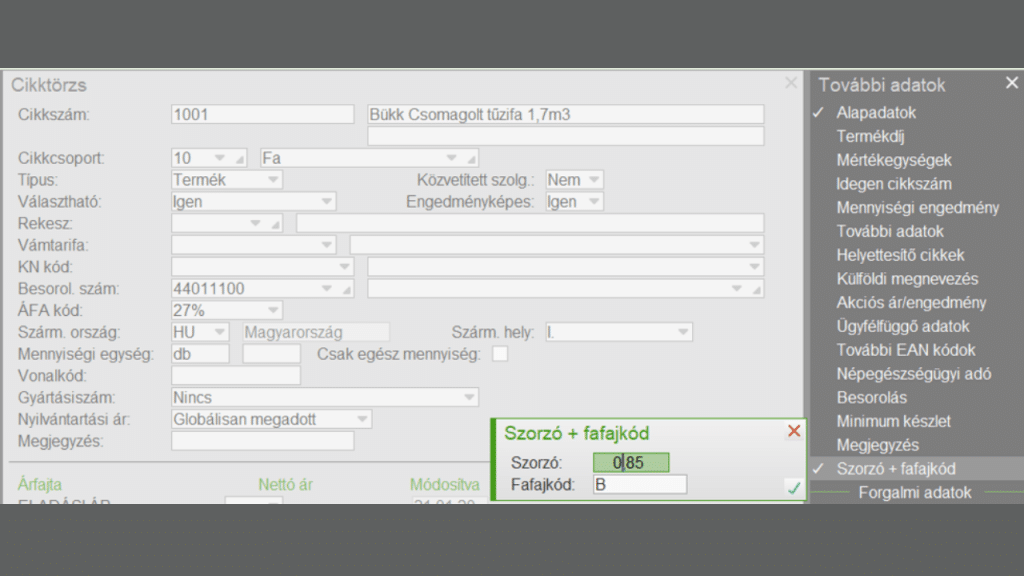This screenshot has height=576, width=1024.
Task: Click the Fafajkód input field
Action: pos(640,485)
